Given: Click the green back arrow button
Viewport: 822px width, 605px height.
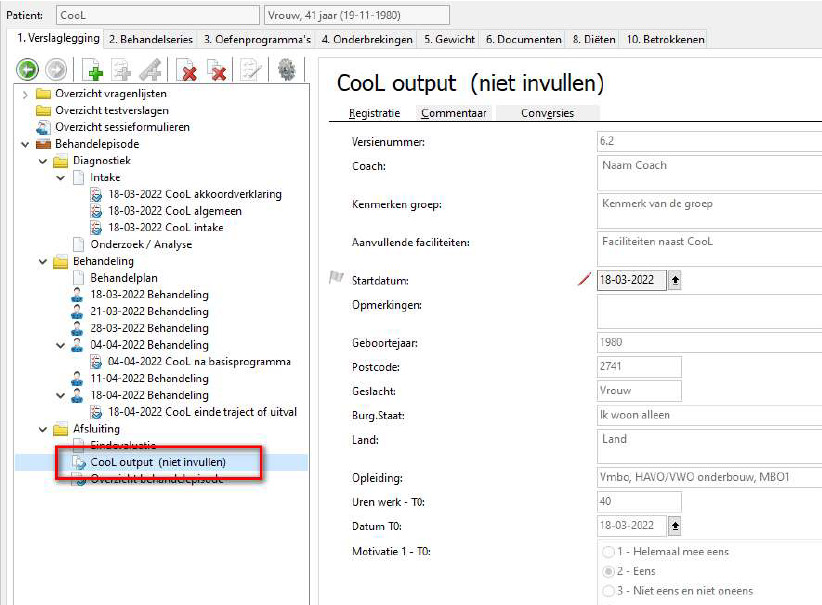Looking at the screenshot, I should [27, 70].
